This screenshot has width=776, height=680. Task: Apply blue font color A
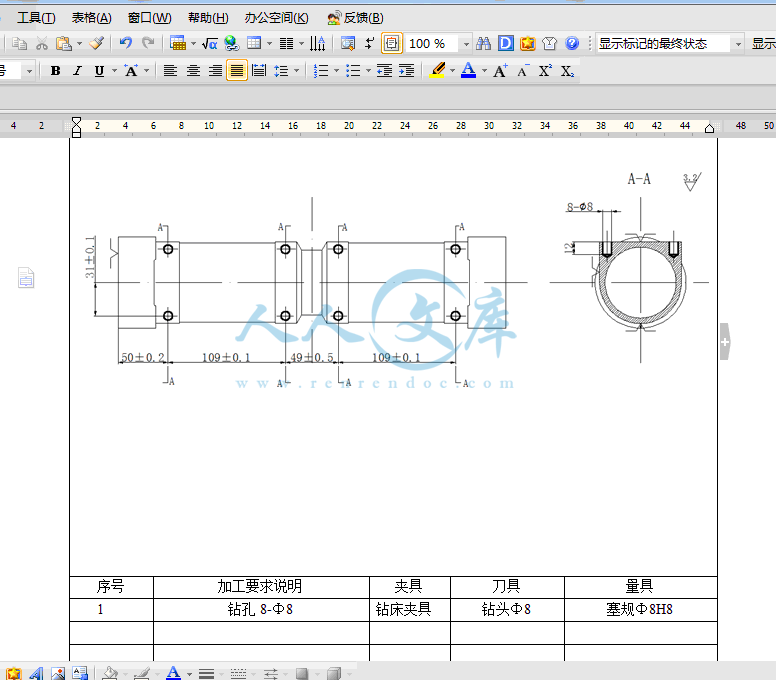coord(468,71)
